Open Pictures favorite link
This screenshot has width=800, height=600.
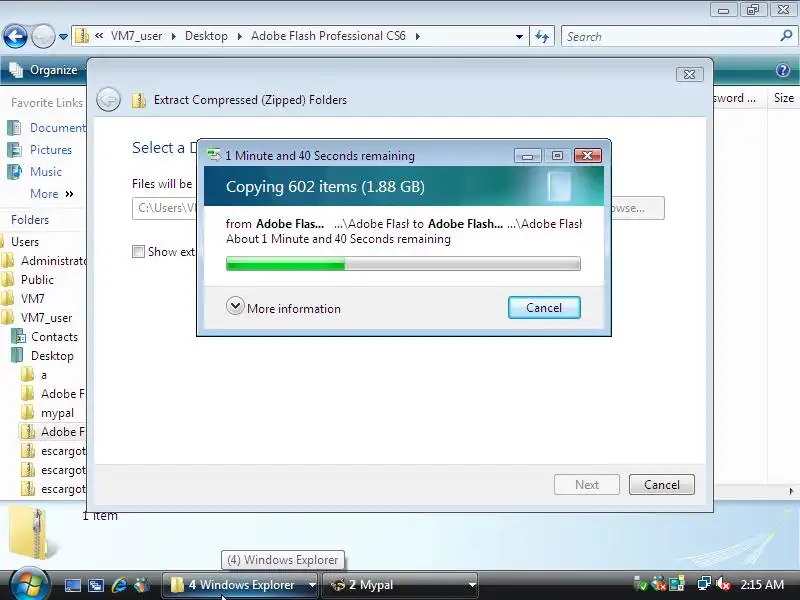click(40, 149)
